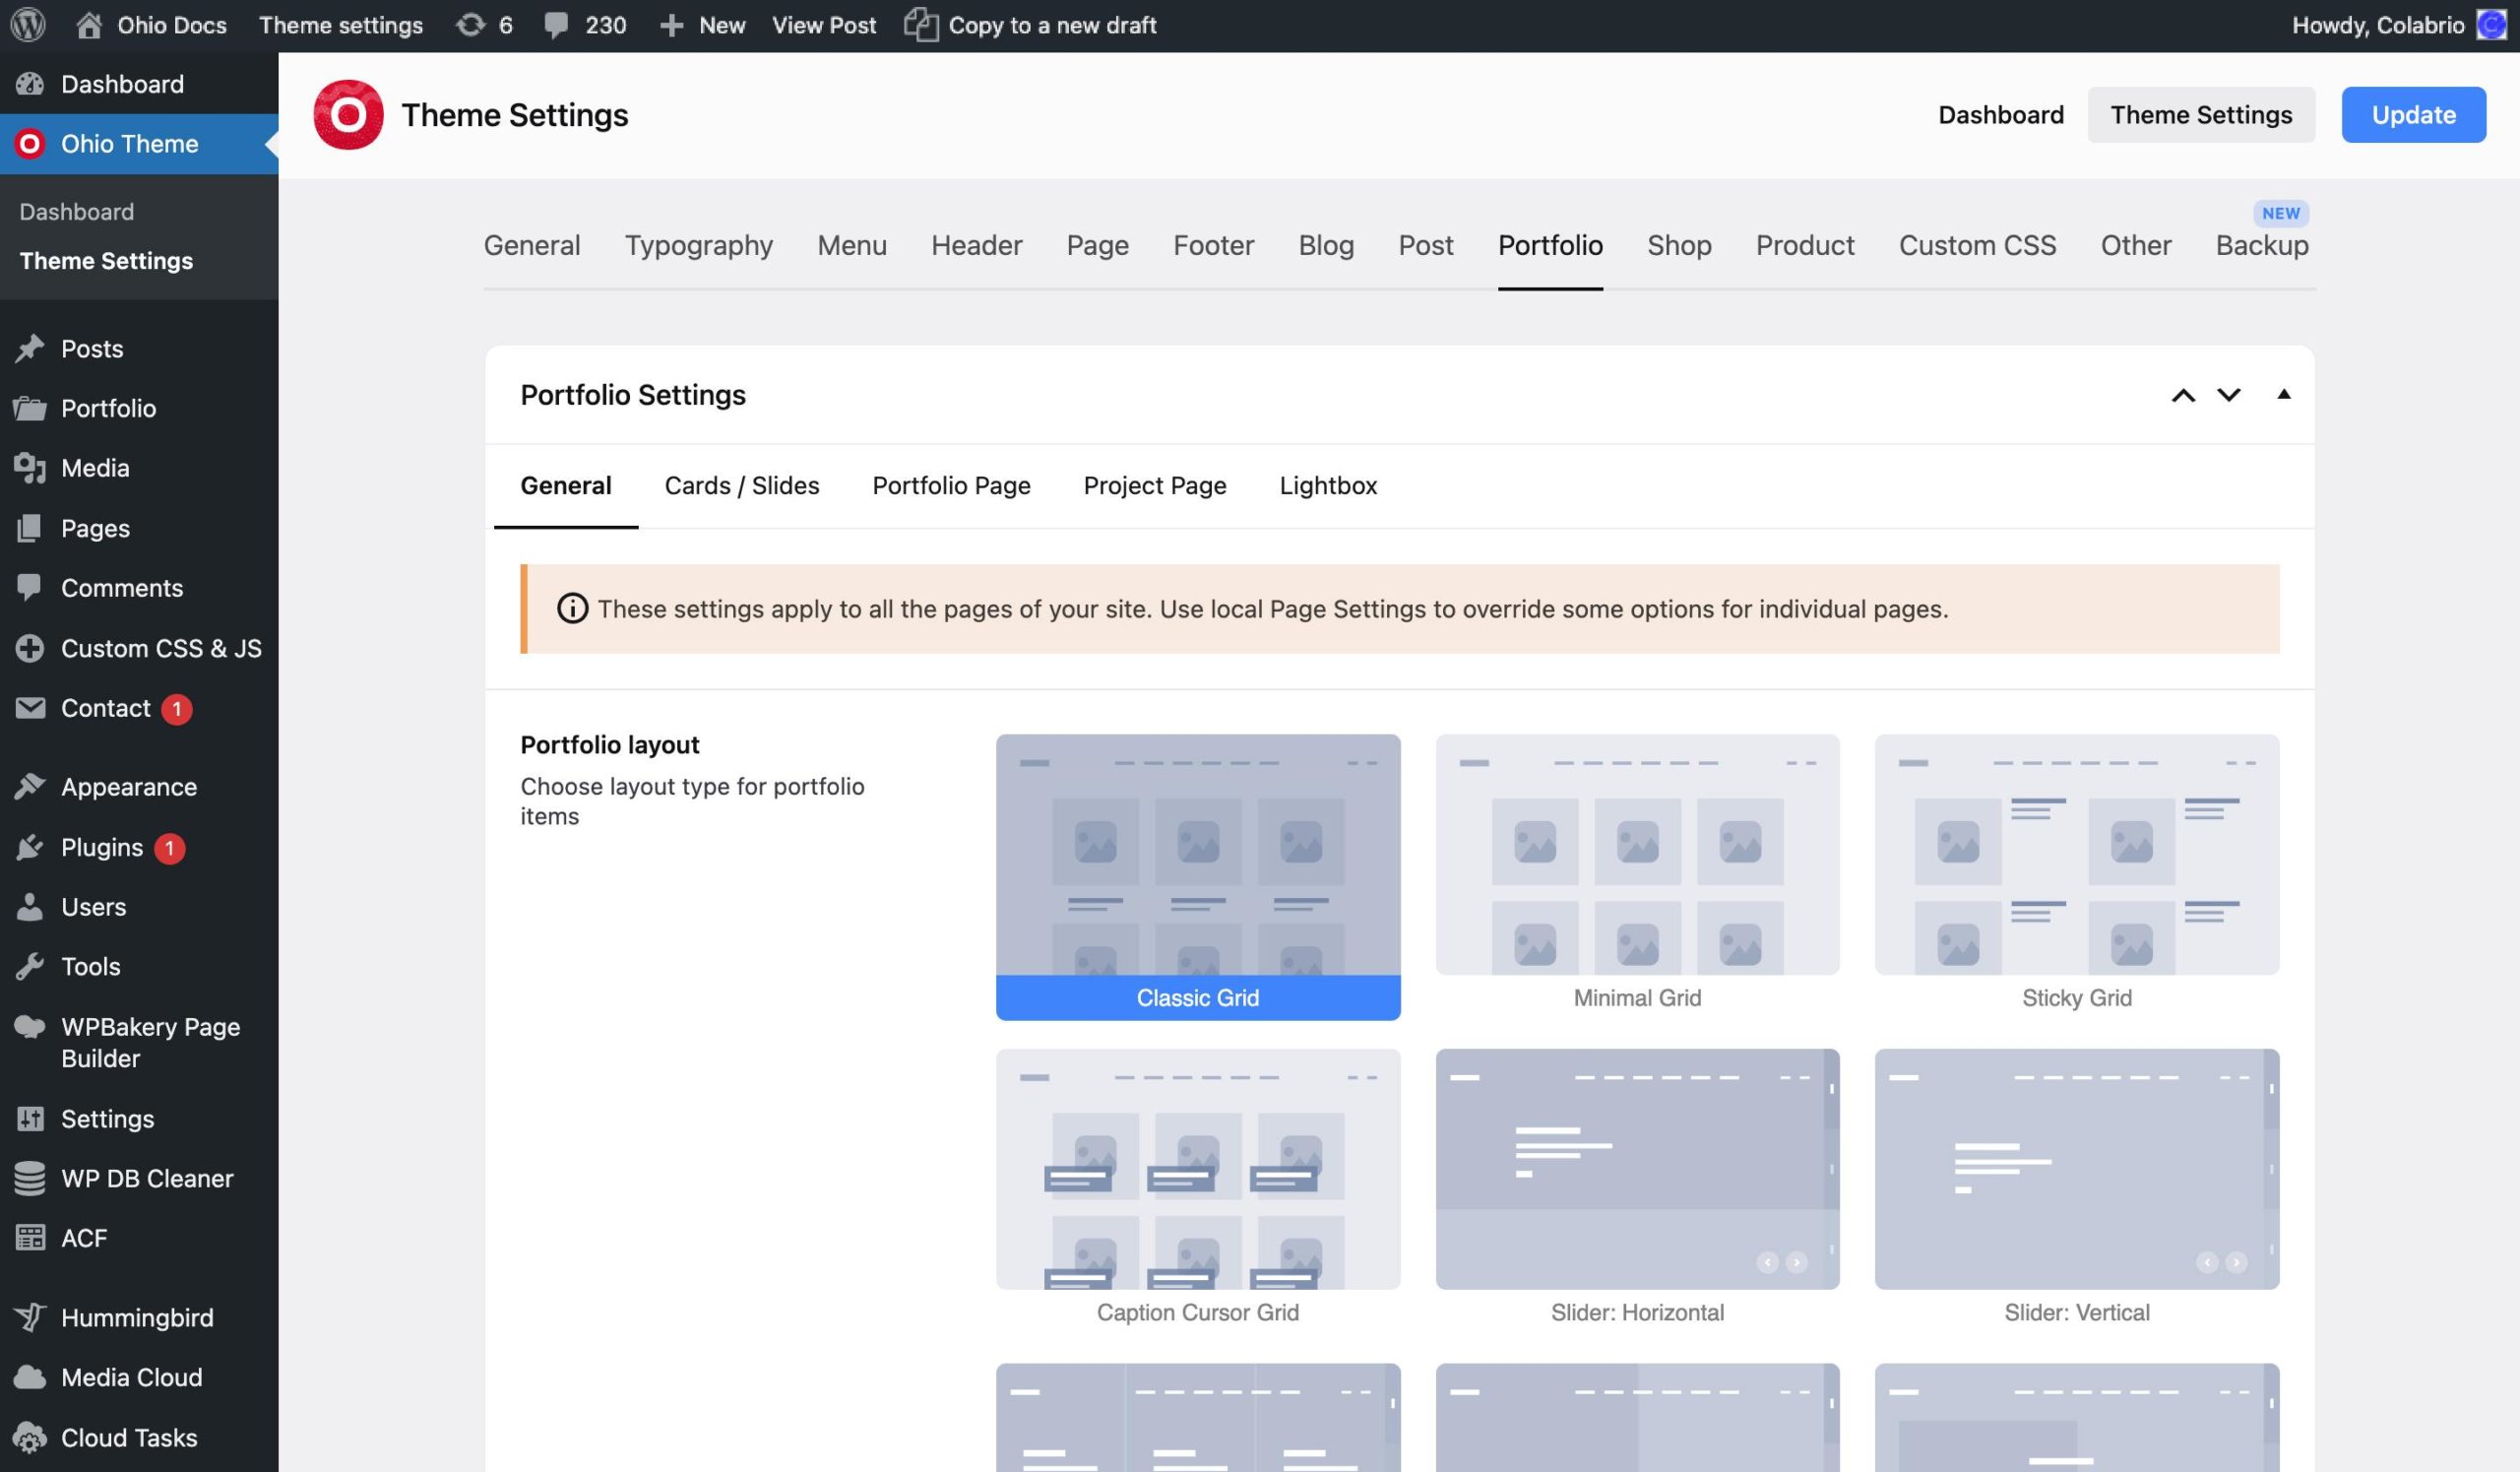Open Lightbox sub-tab
Image resolution: width=2520 pixels, height=1472 pixels.
point(1328,486)
